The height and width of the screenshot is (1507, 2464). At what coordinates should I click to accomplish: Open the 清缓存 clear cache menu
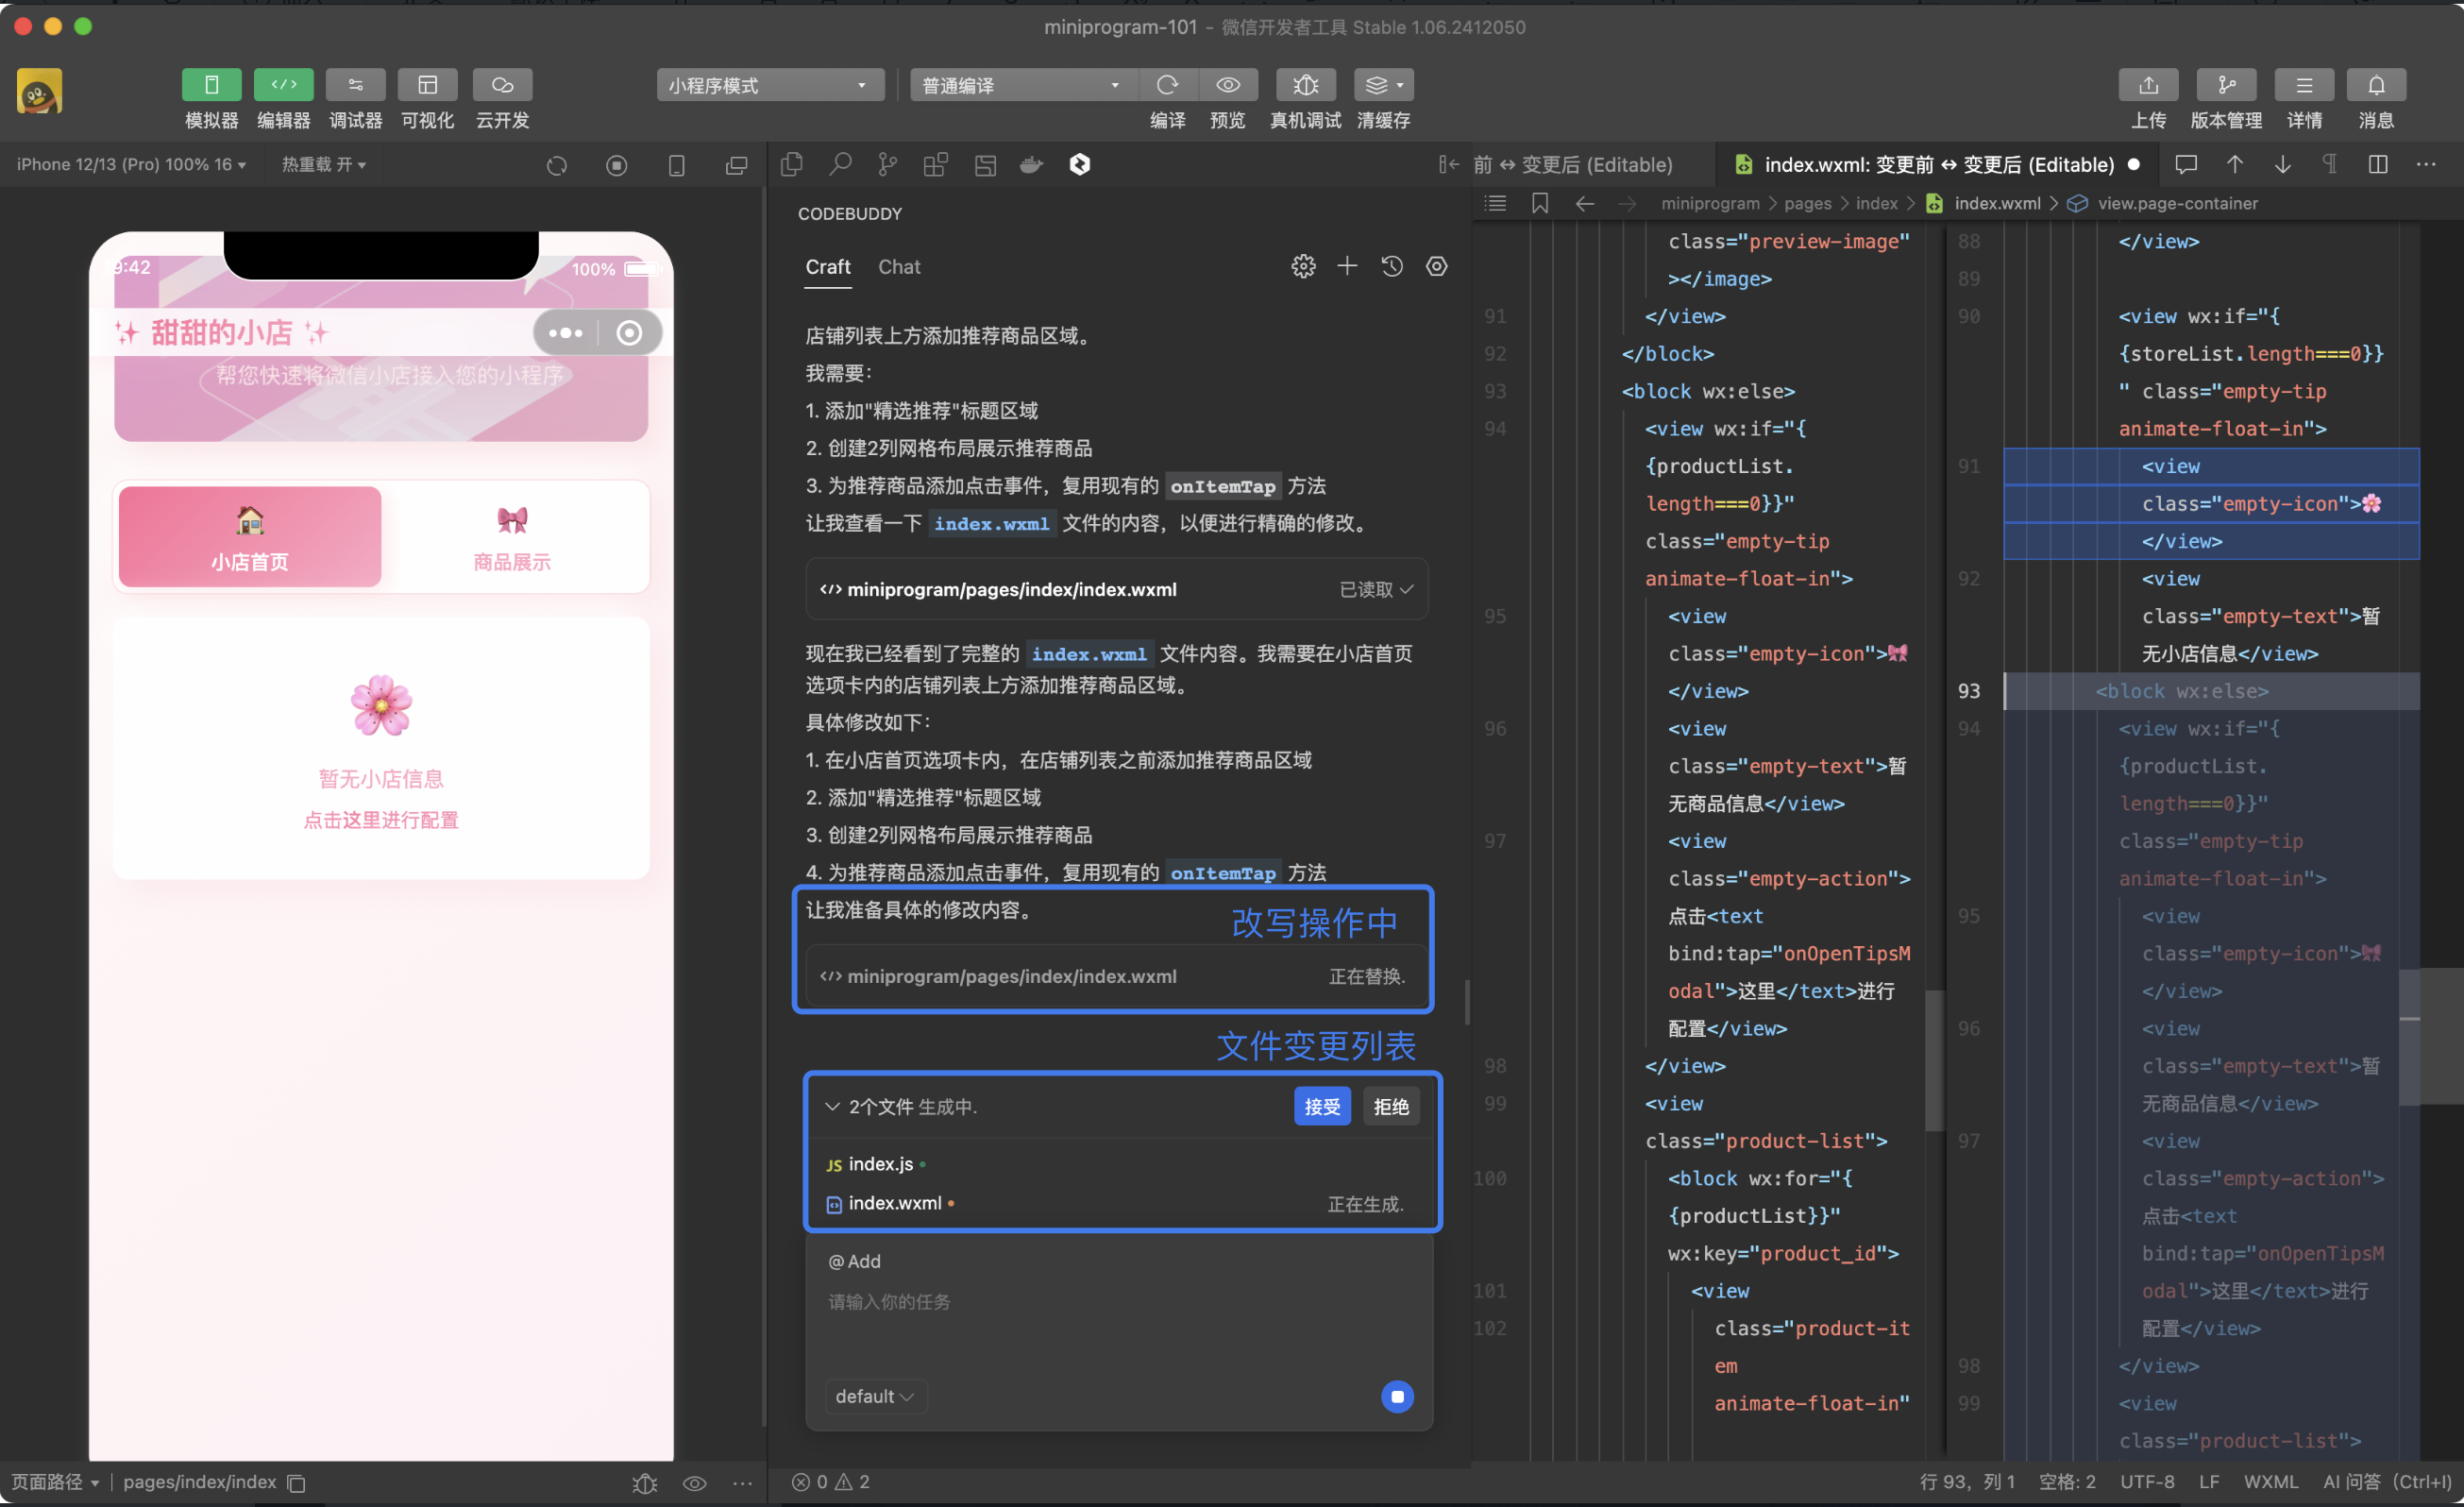pyautogui.click(x=1384, y=85)
